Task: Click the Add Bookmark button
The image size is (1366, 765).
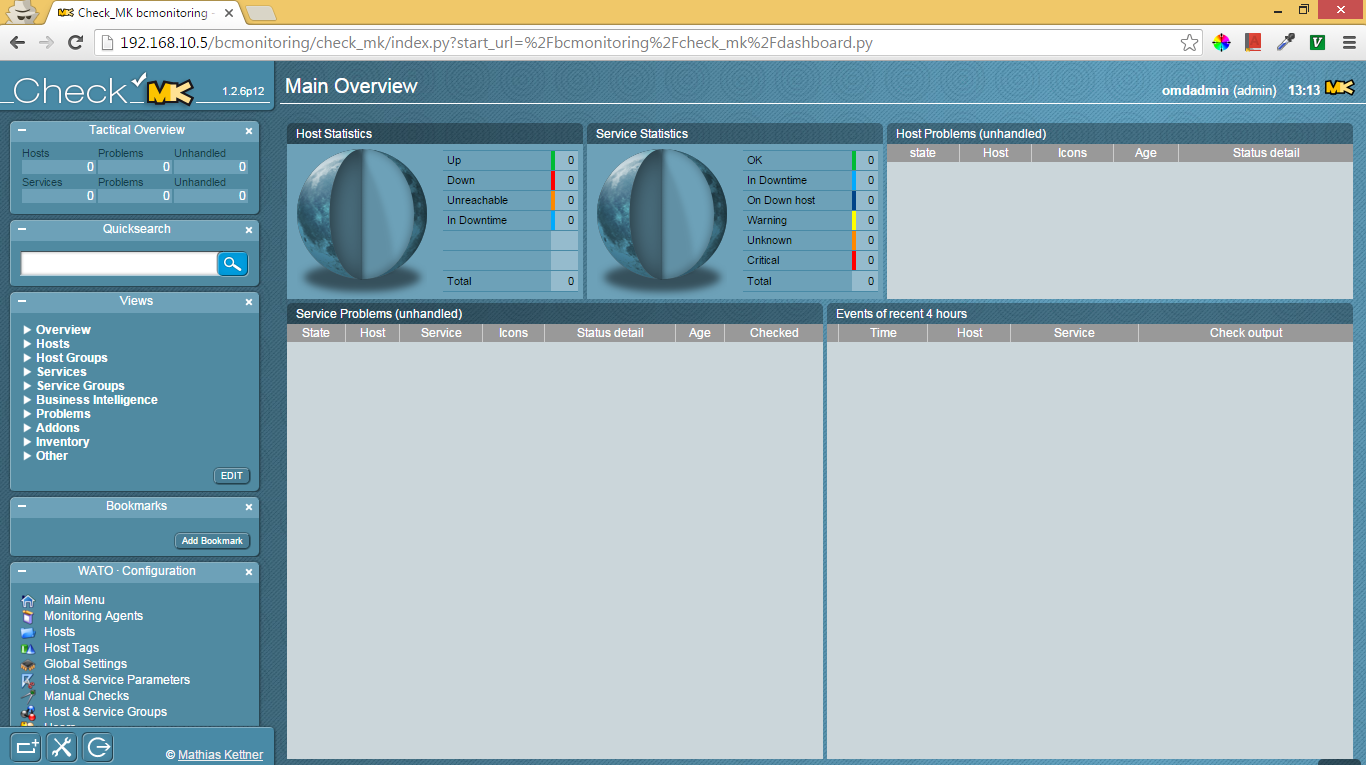Action: pyautogui.click(x=212, y=541)
